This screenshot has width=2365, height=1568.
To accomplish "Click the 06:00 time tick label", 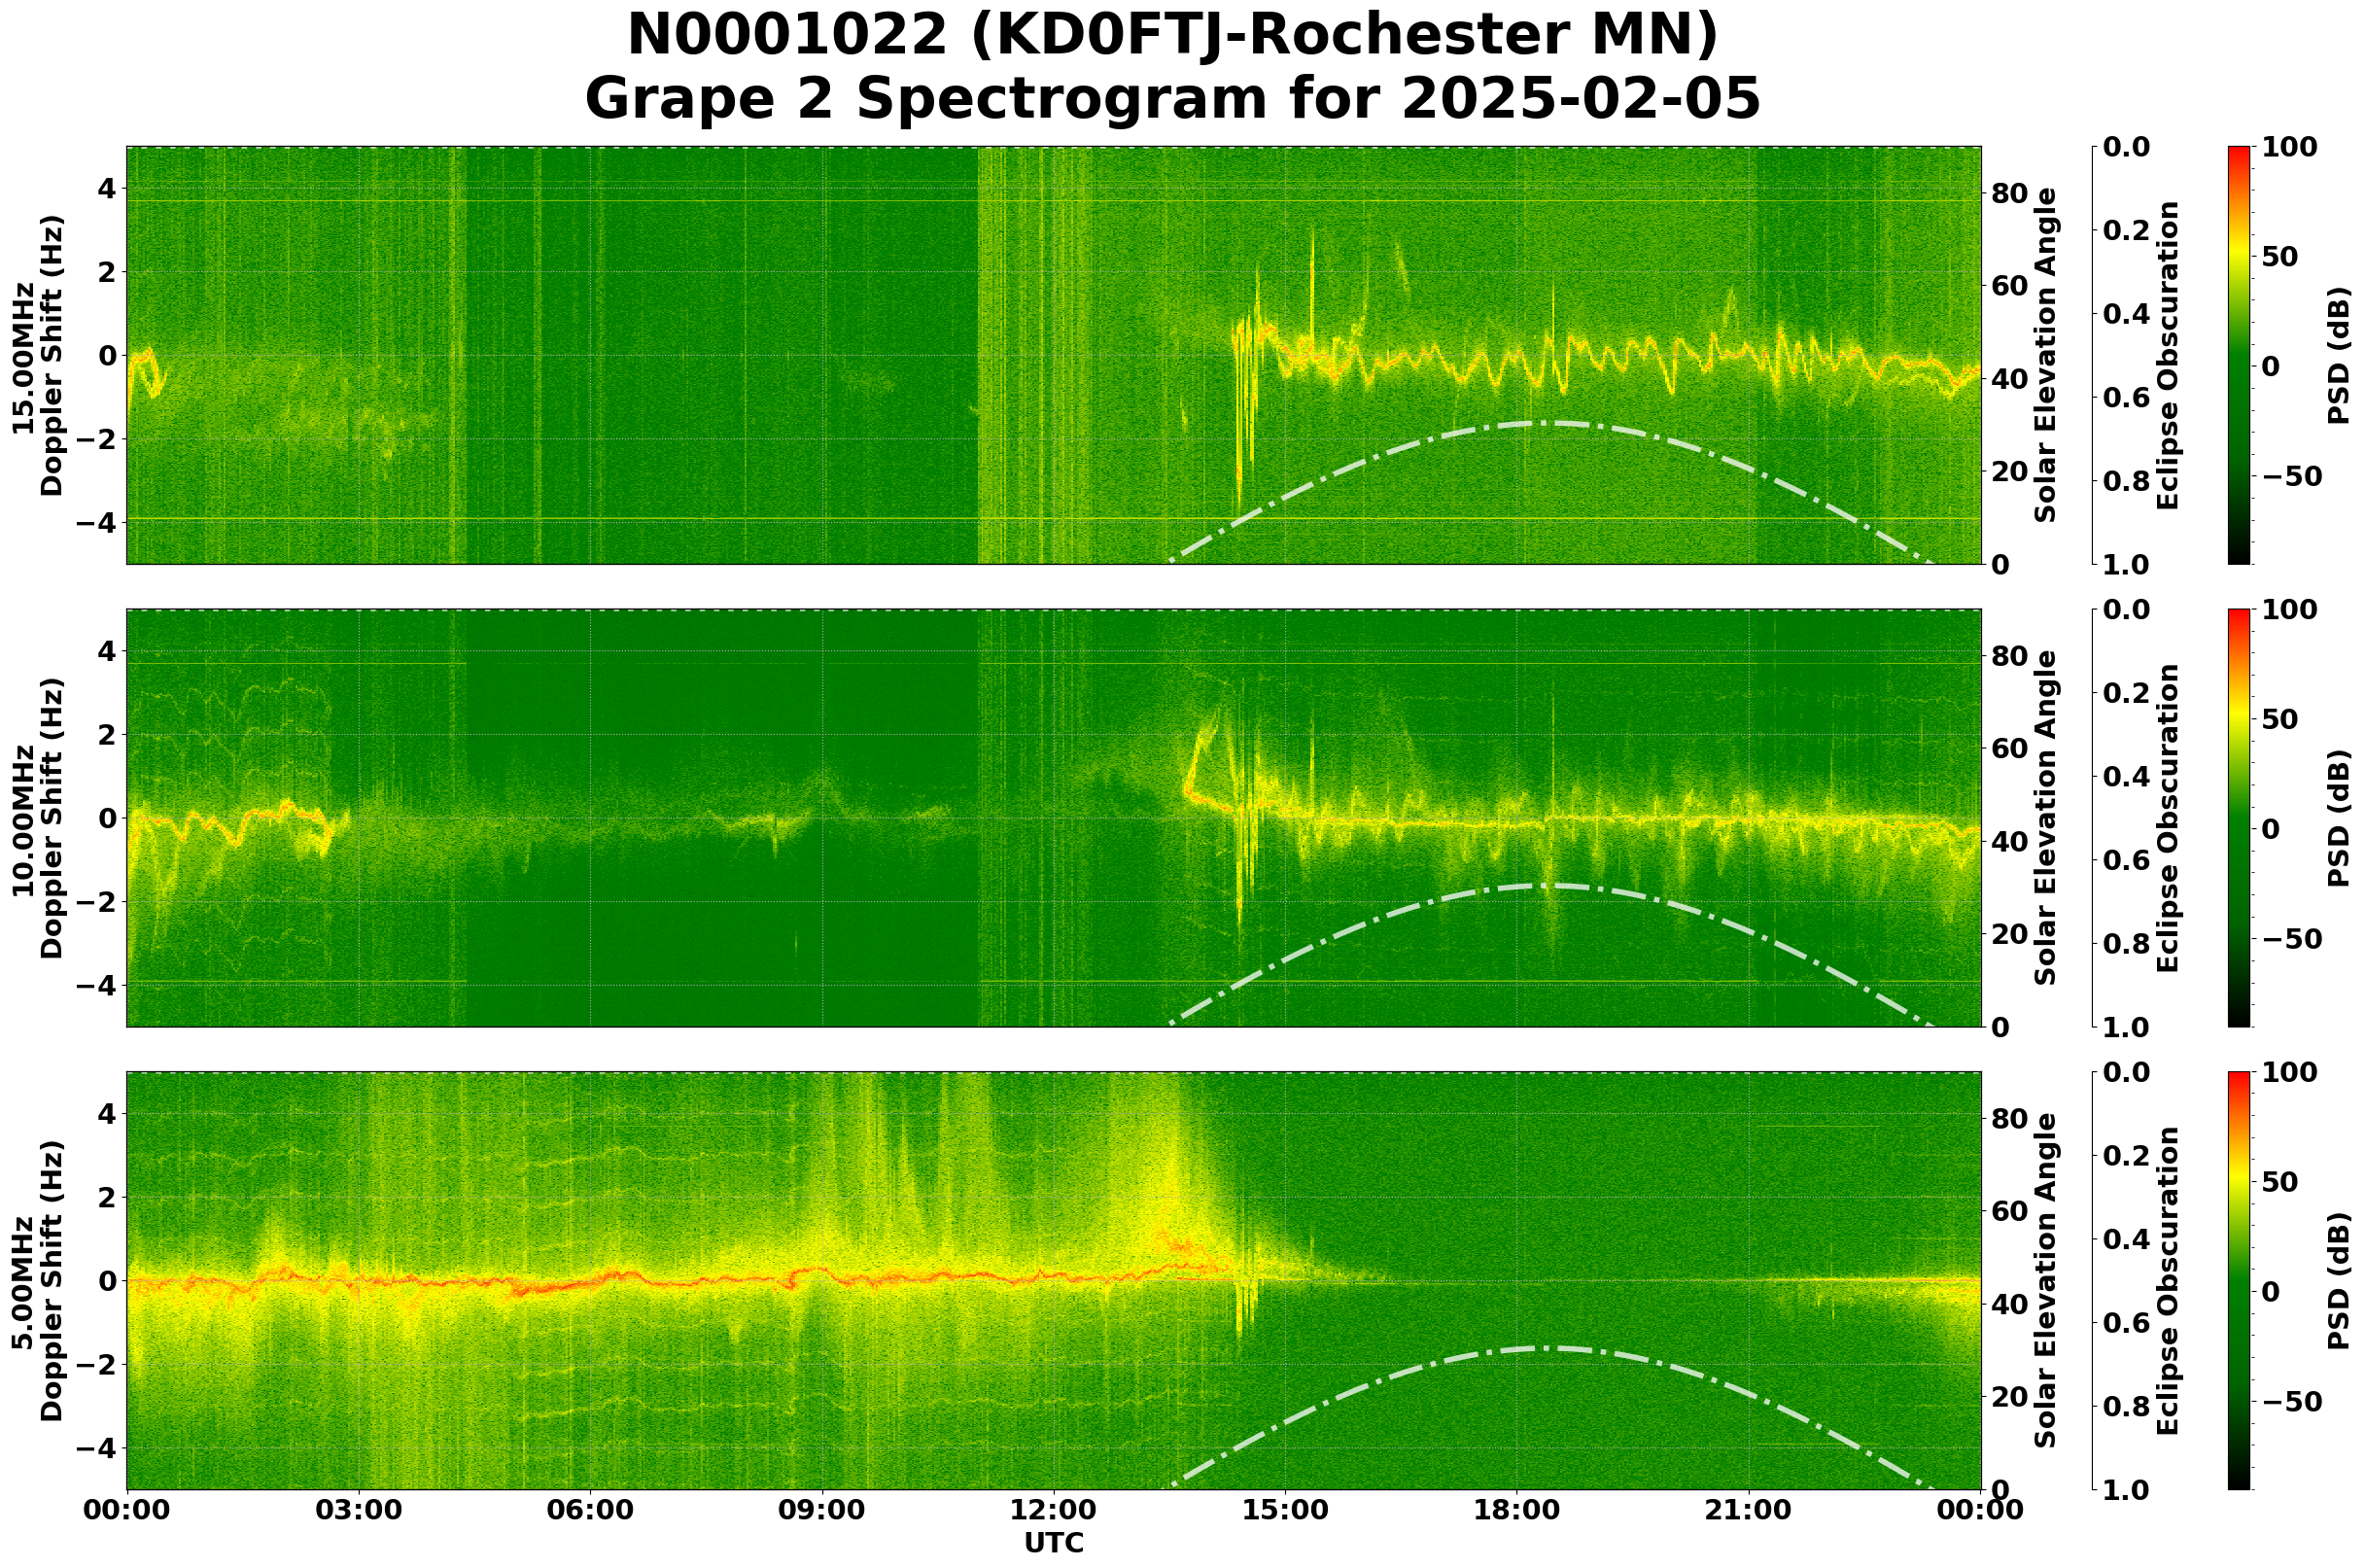I will coord(590,1510).
